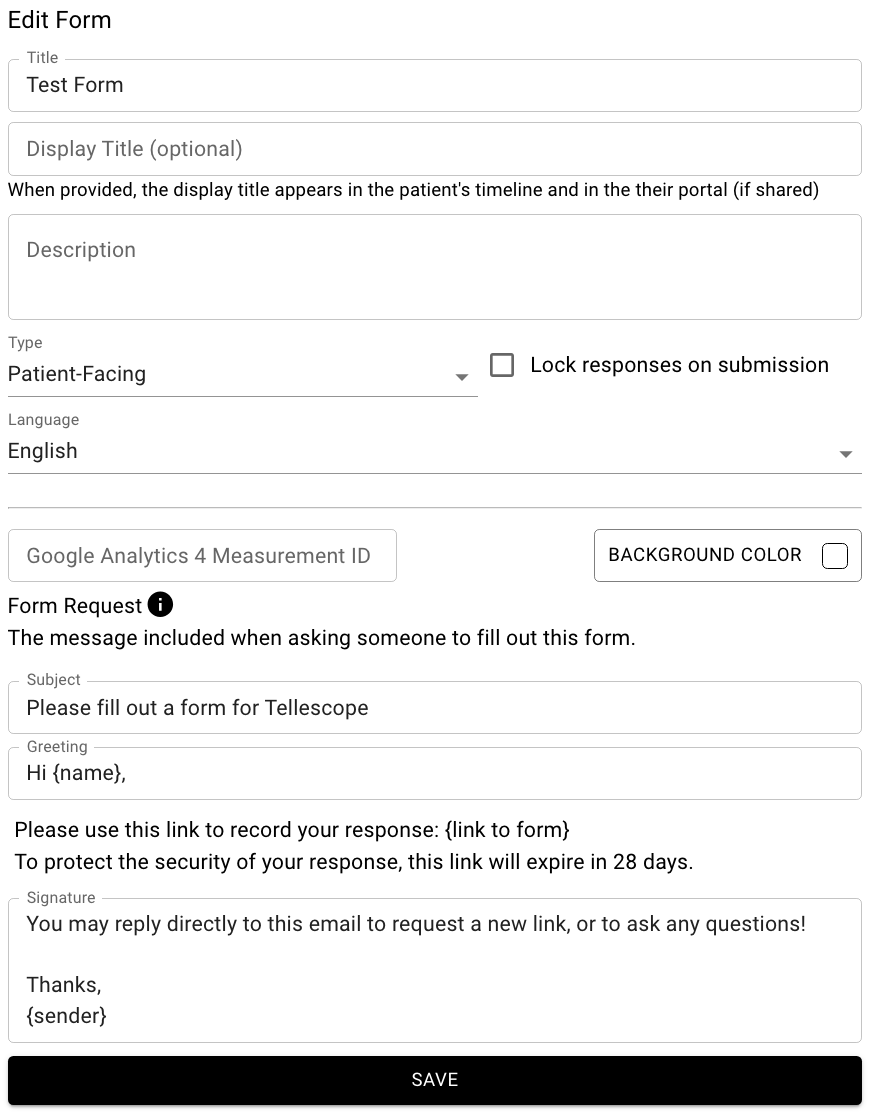Click the Type field's dropdown arrow
Image resolution: width=874 pixels, height=1118 pixels.
coord(462,376)
